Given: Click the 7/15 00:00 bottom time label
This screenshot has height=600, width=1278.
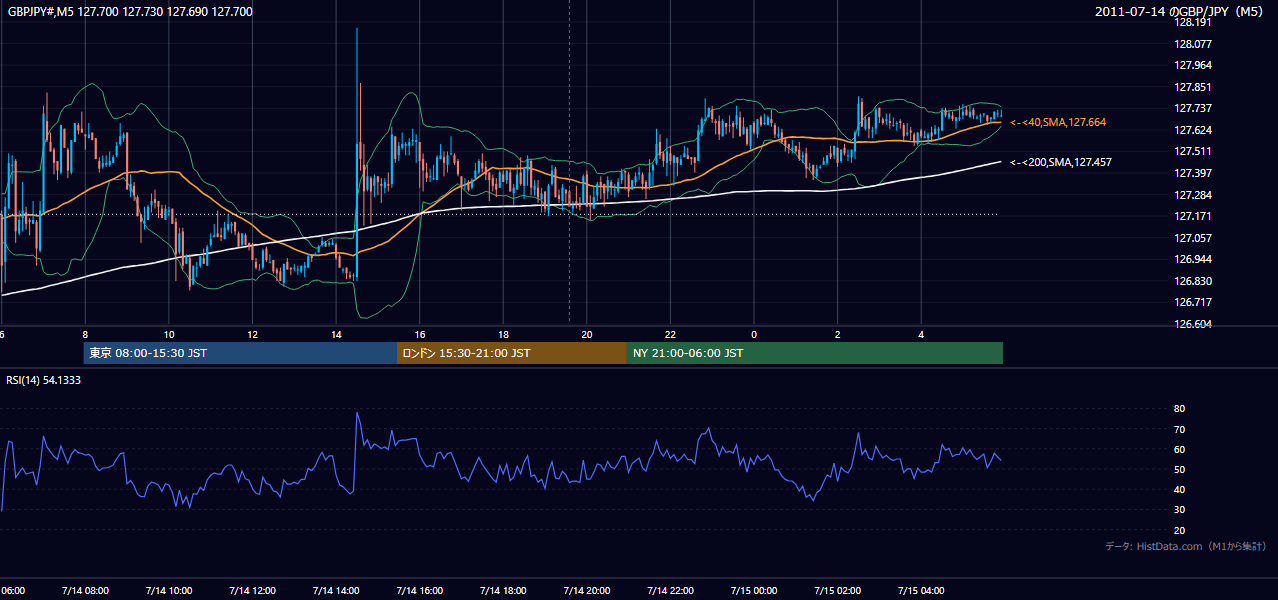Looking at the screenshot, I should tap(754, 591).
